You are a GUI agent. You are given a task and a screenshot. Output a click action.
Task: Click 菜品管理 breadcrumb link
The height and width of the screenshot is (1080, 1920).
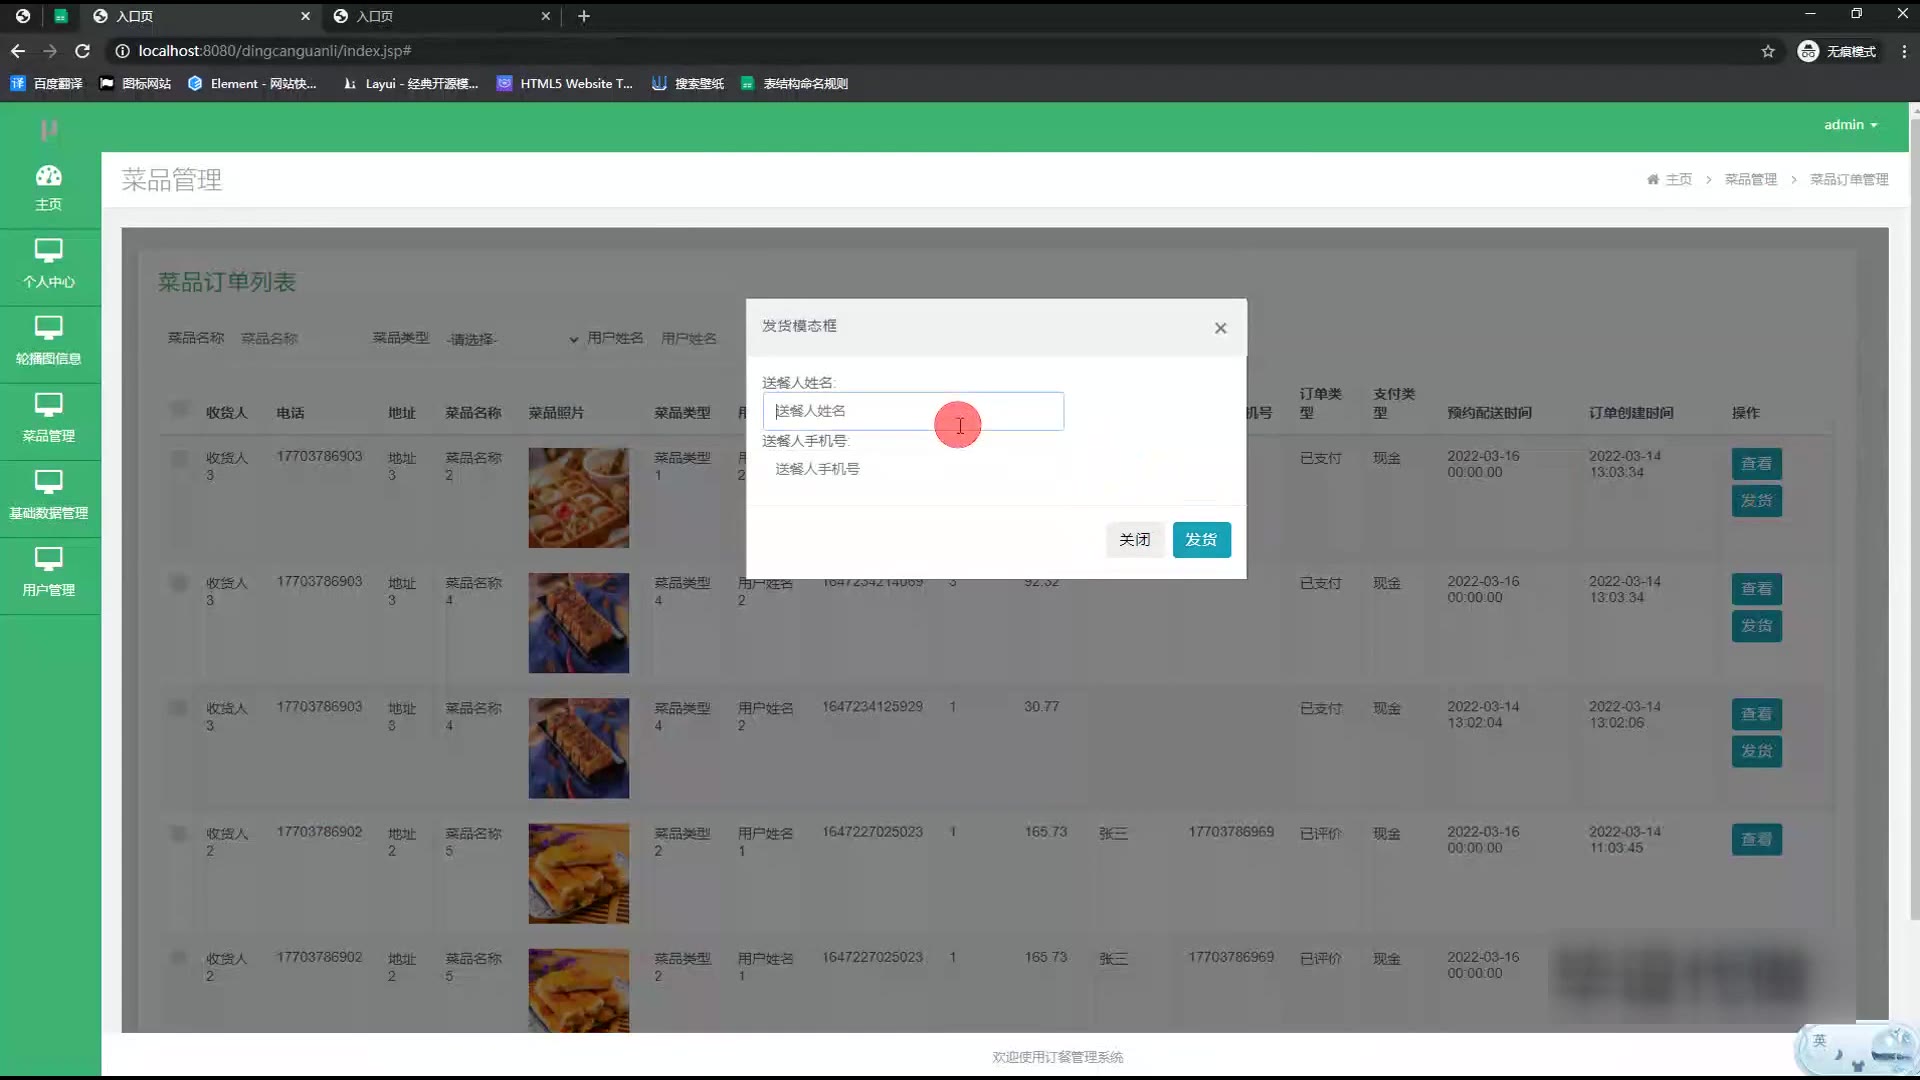point(1750,179)
